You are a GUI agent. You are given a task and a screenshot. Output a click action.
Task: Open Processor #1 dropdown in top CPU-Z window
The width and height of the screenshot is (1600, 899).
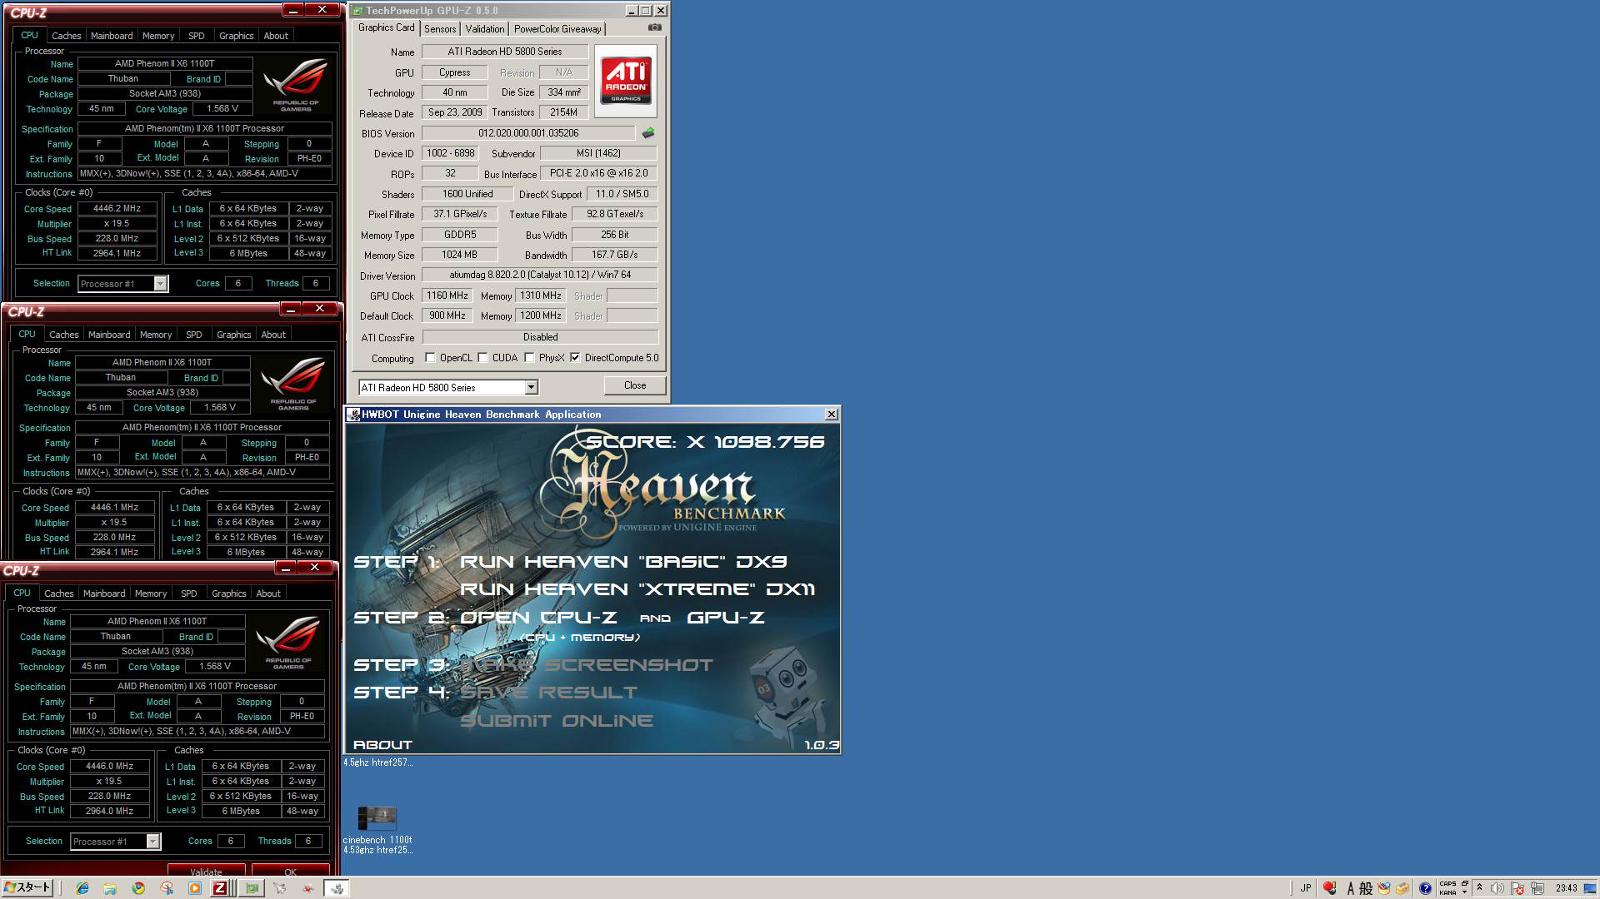160,283
